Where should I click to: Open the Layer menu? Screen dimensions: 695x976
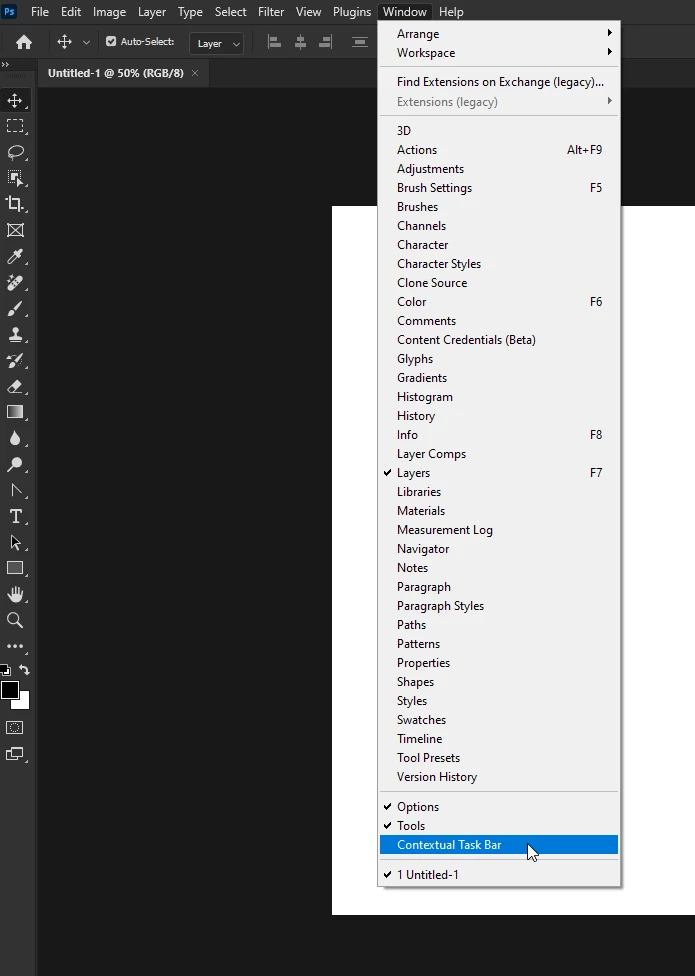click(152, 12)
